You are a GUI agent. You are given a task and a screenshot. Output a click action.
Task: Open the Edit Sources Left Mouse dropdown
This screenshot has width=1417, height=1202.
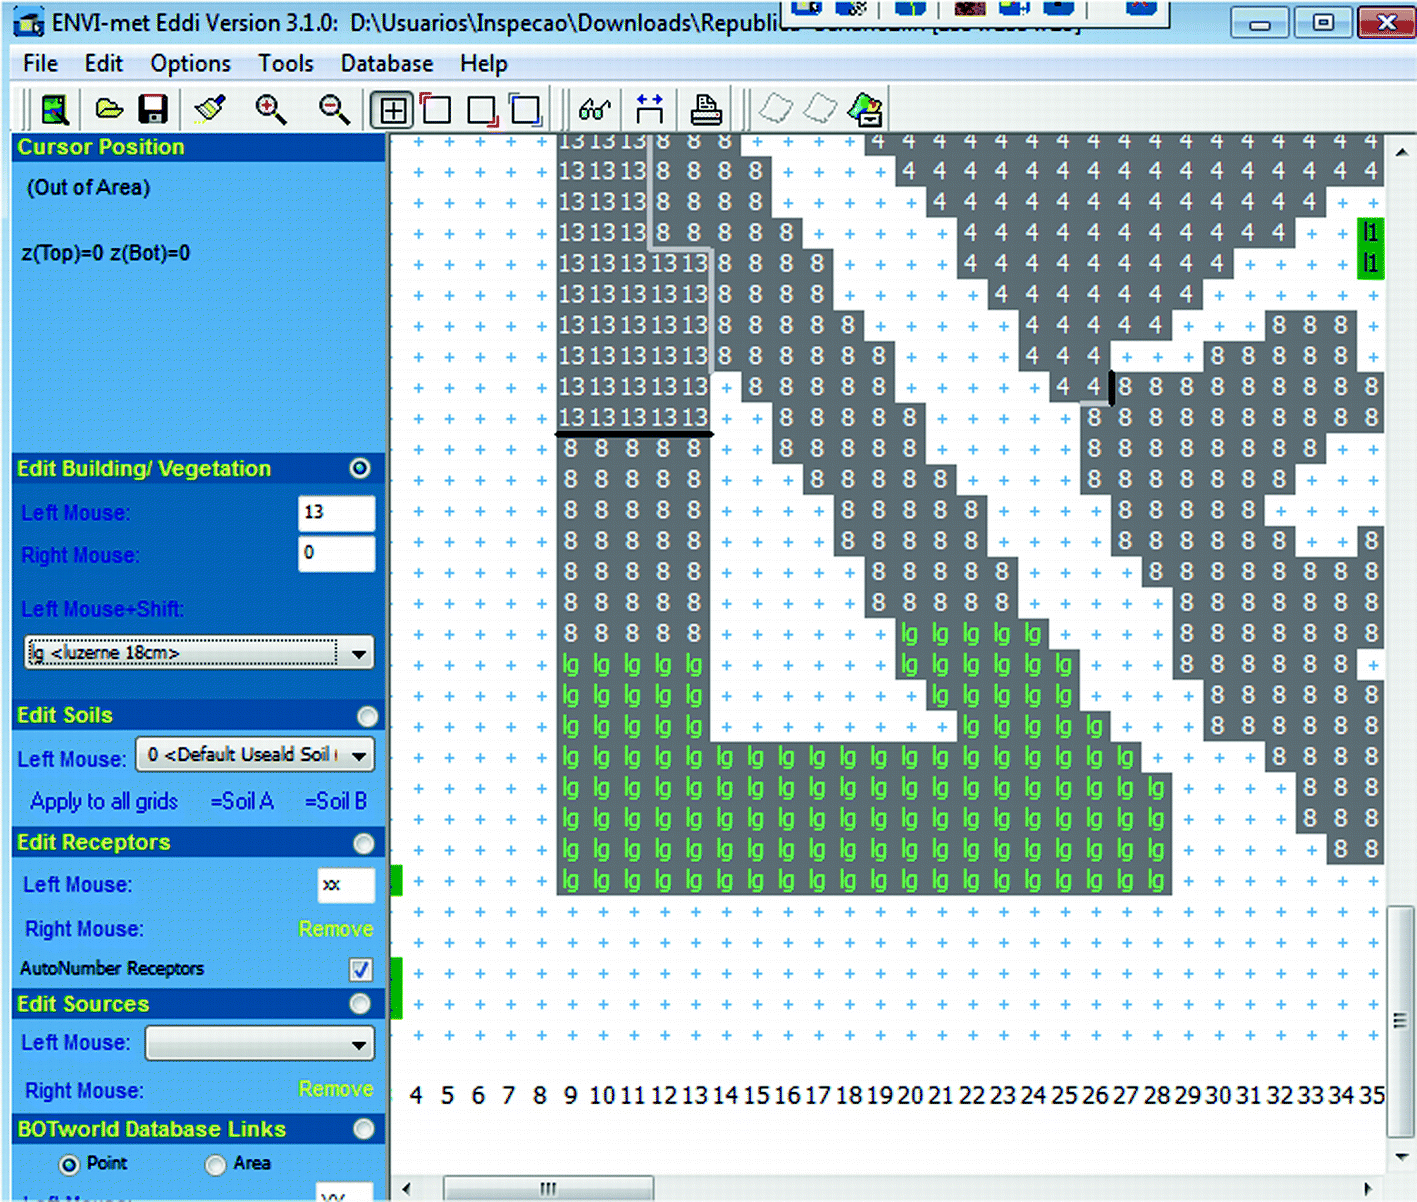(x=358, y=1045)
